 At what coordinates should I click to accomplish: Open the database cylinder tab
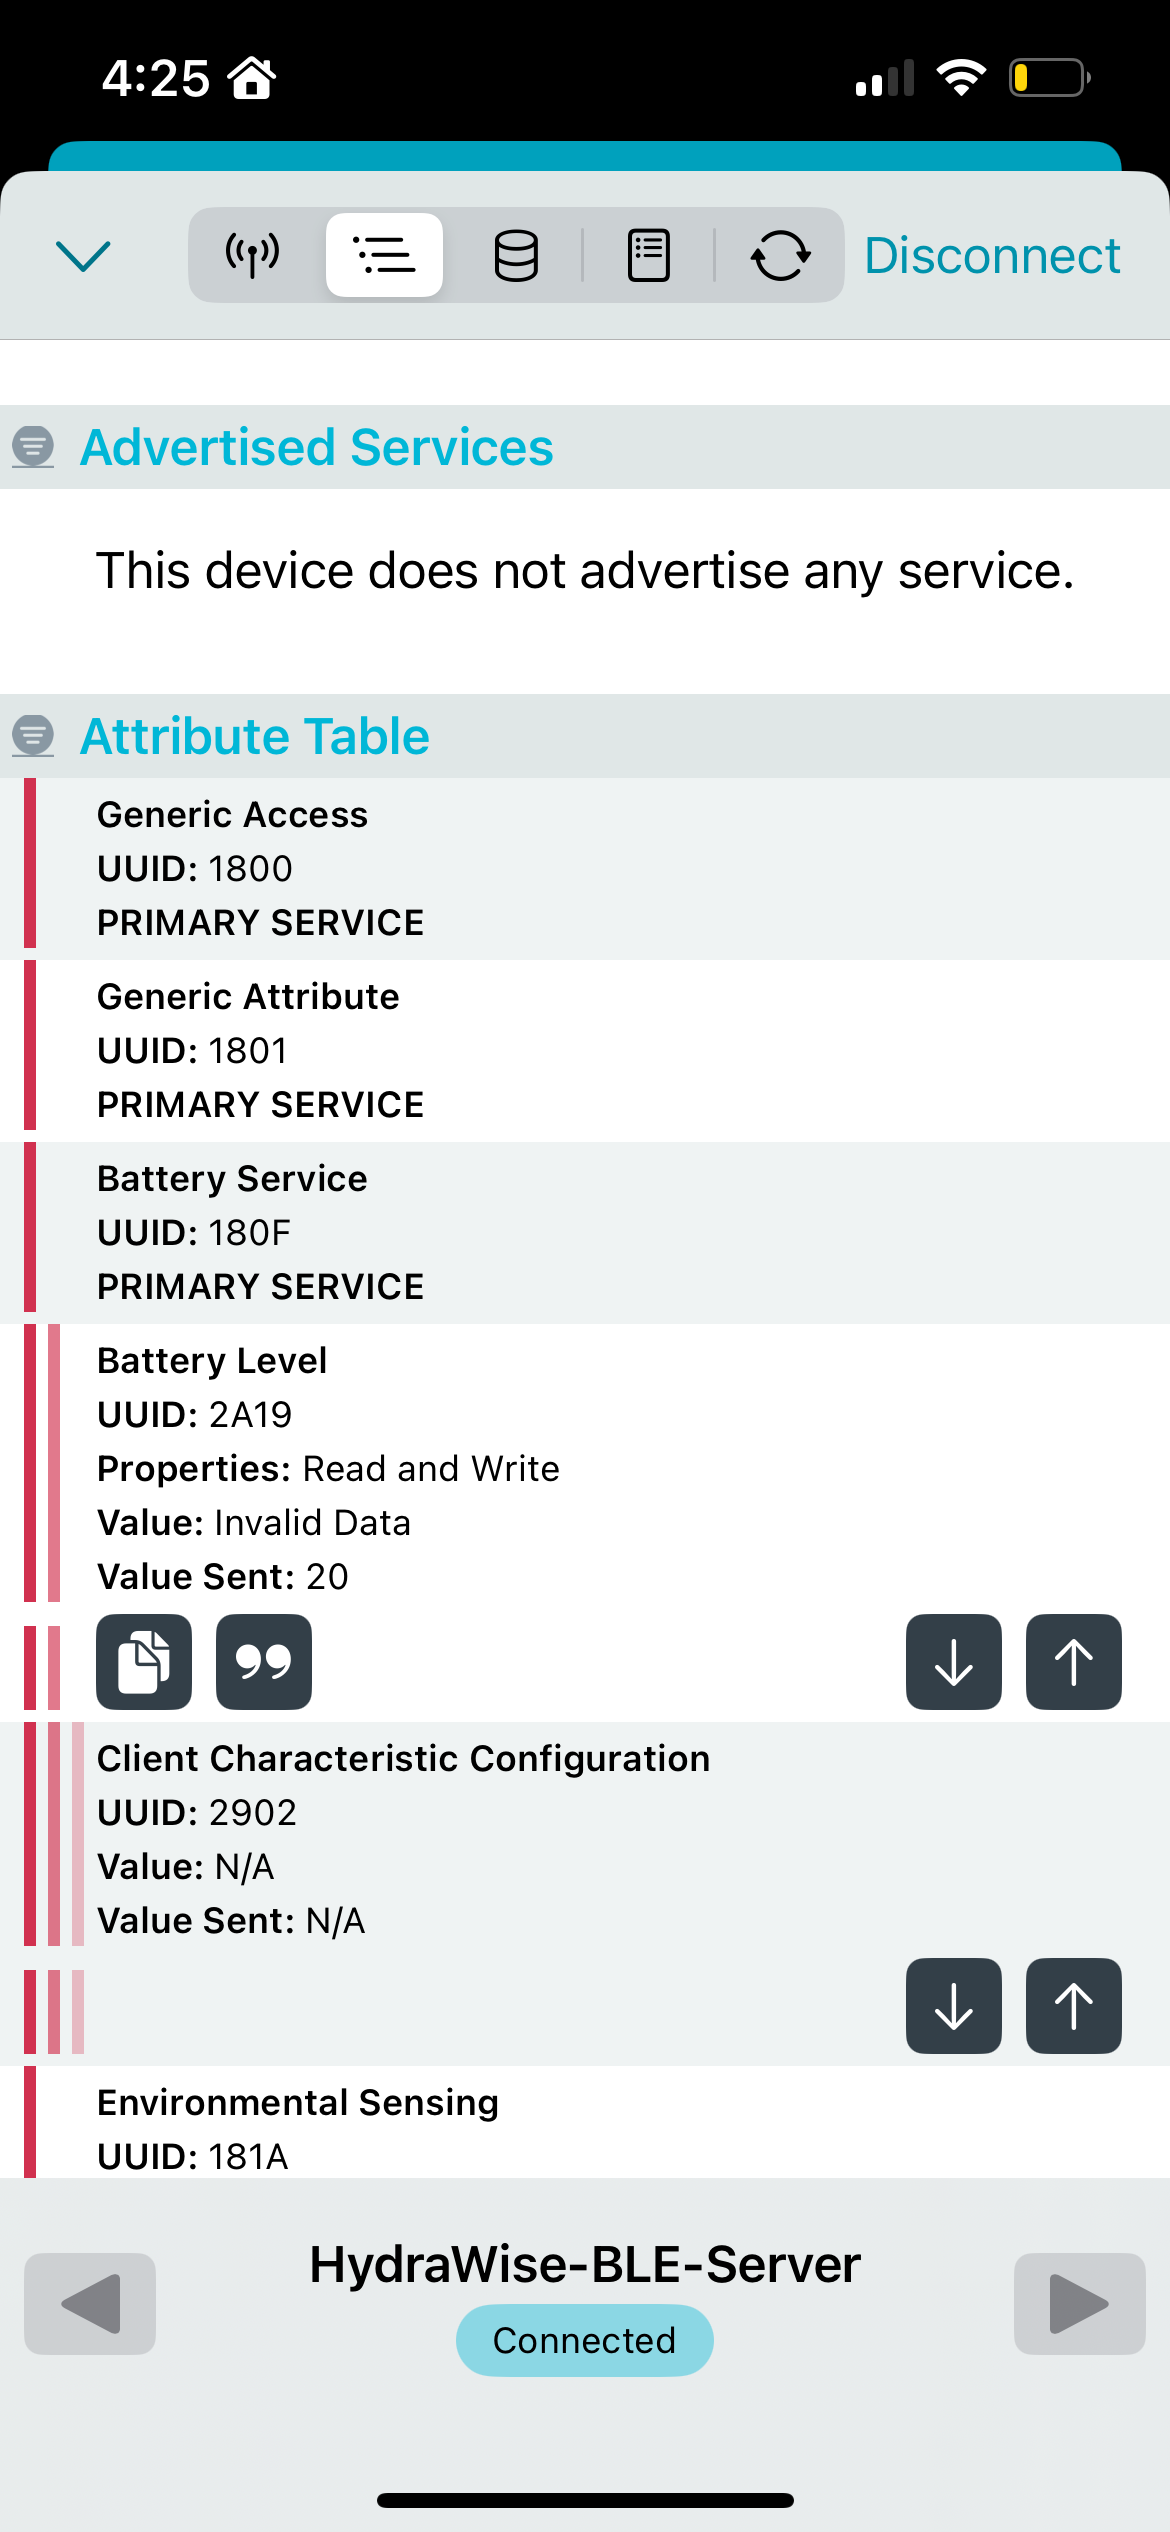(x=516, y=256)
